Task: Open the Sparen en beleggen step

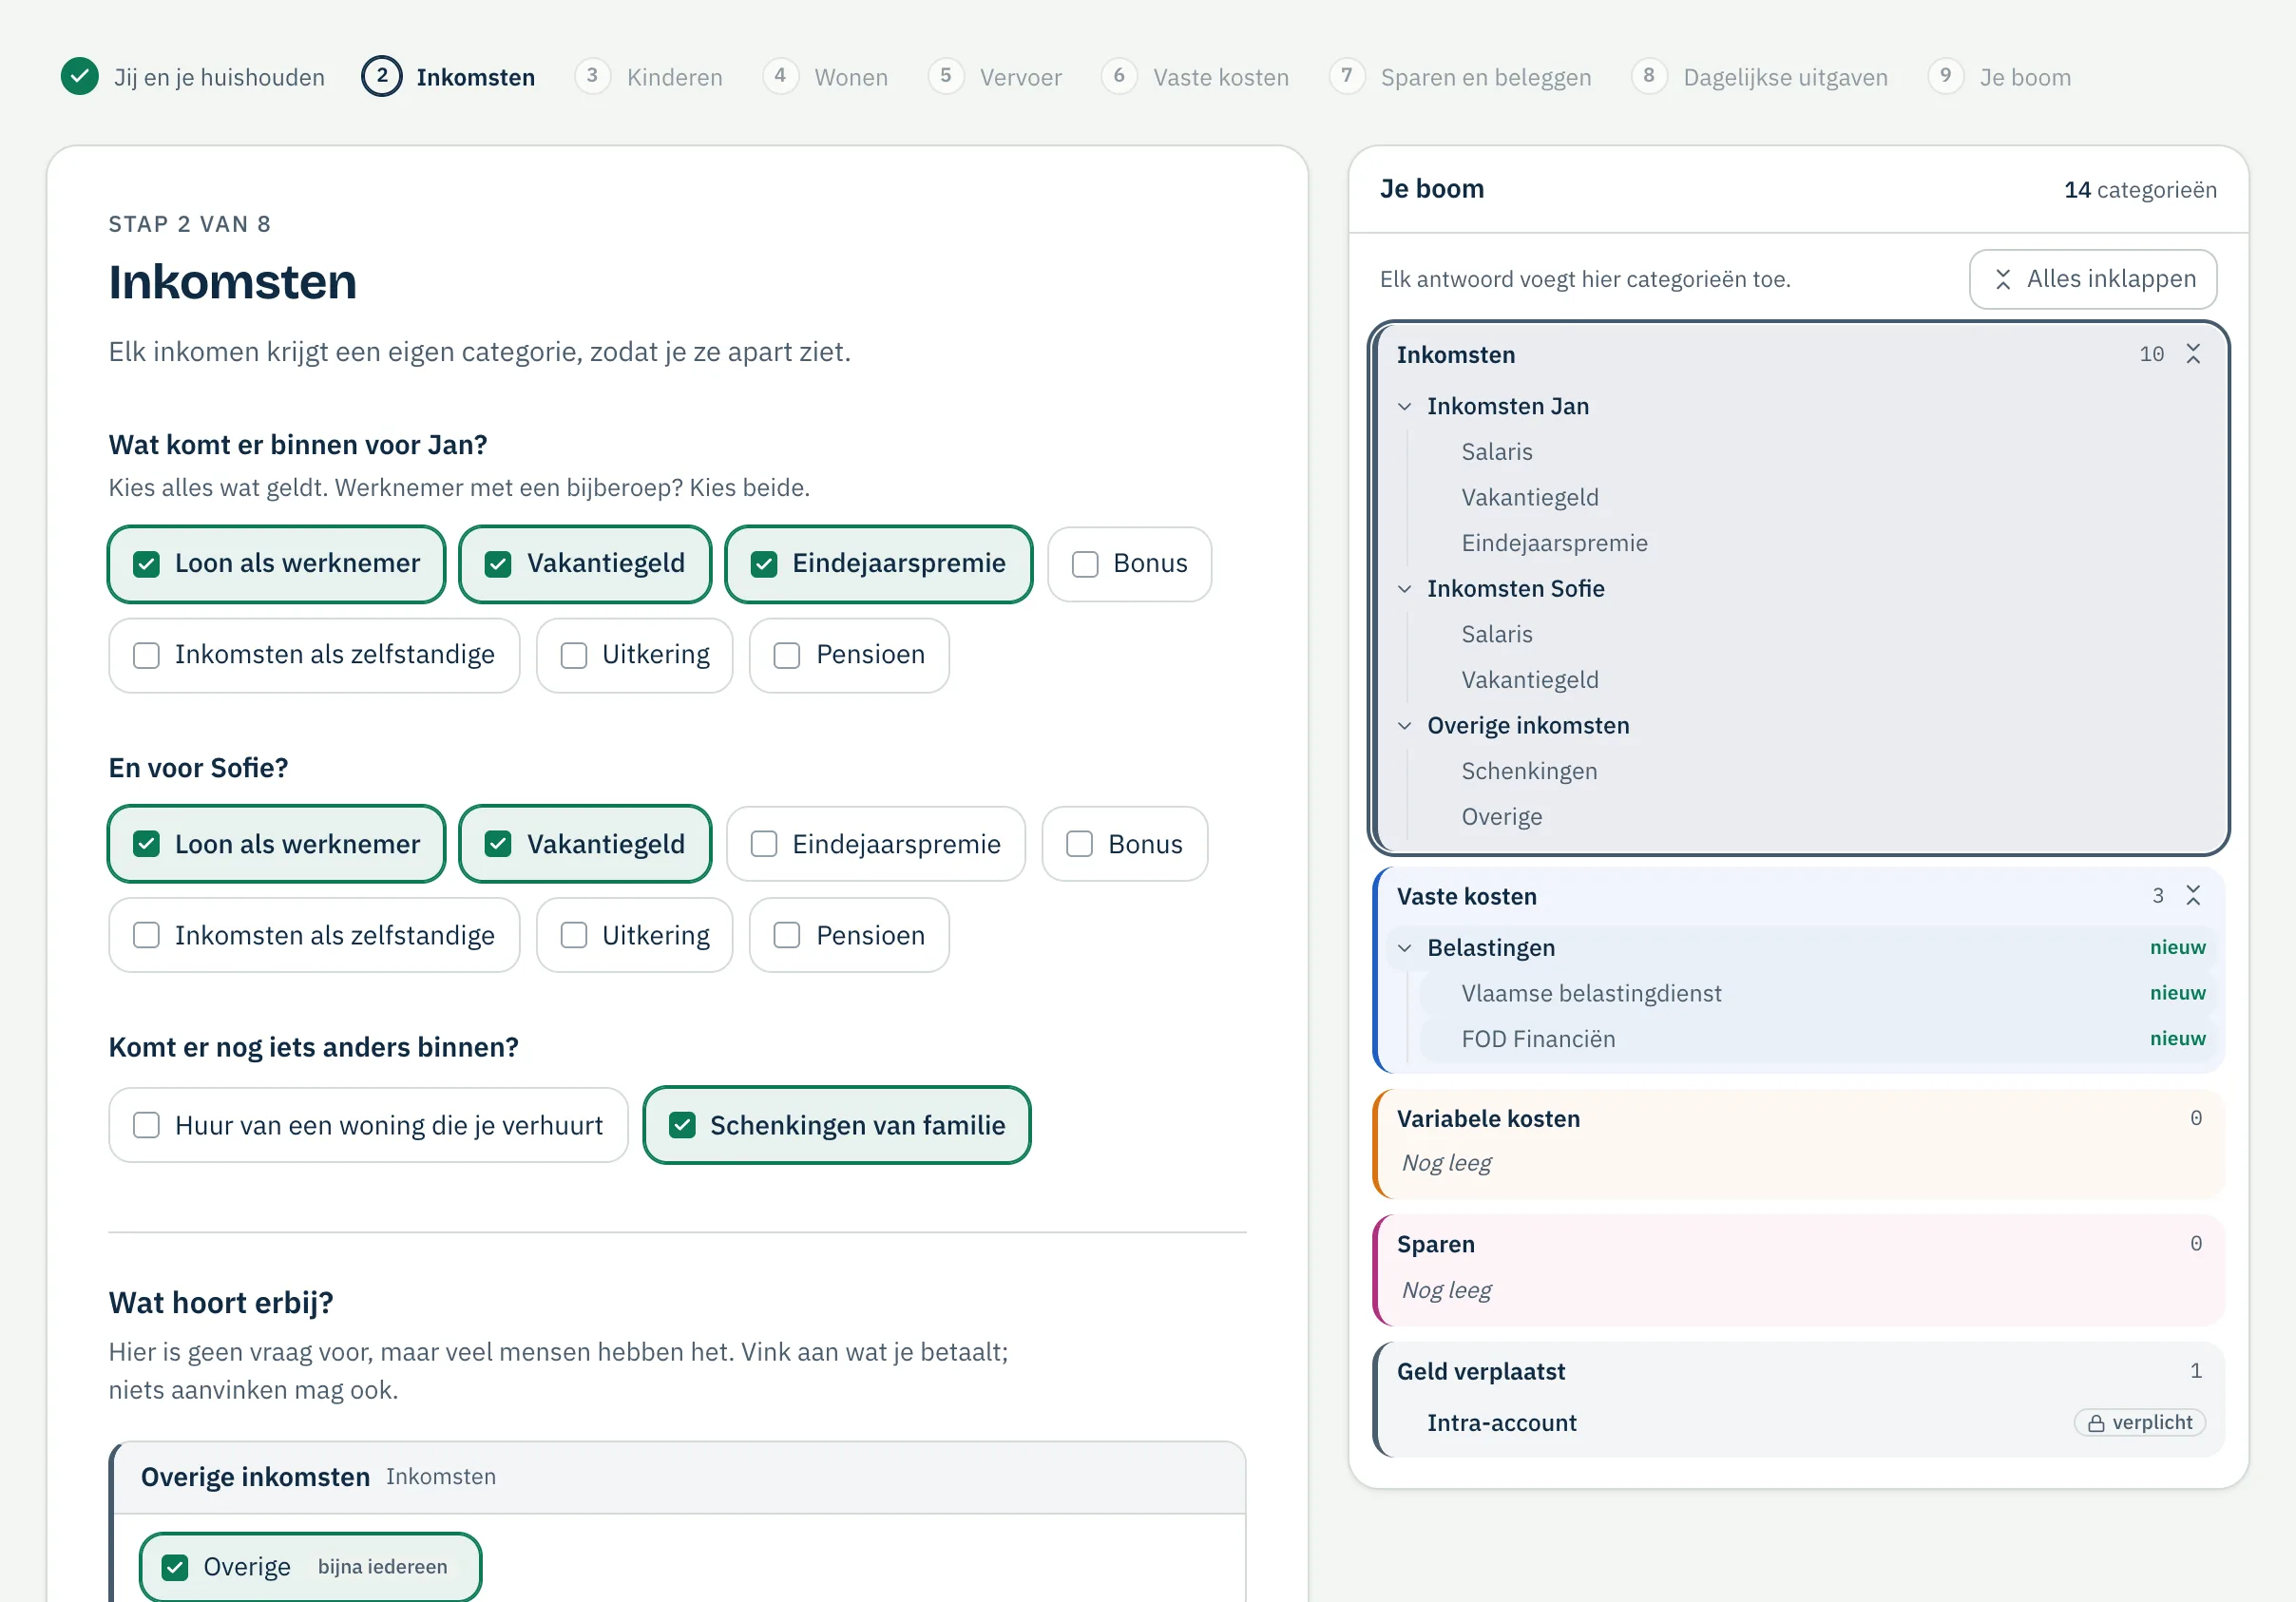Action: click(x=1460, y=77)
